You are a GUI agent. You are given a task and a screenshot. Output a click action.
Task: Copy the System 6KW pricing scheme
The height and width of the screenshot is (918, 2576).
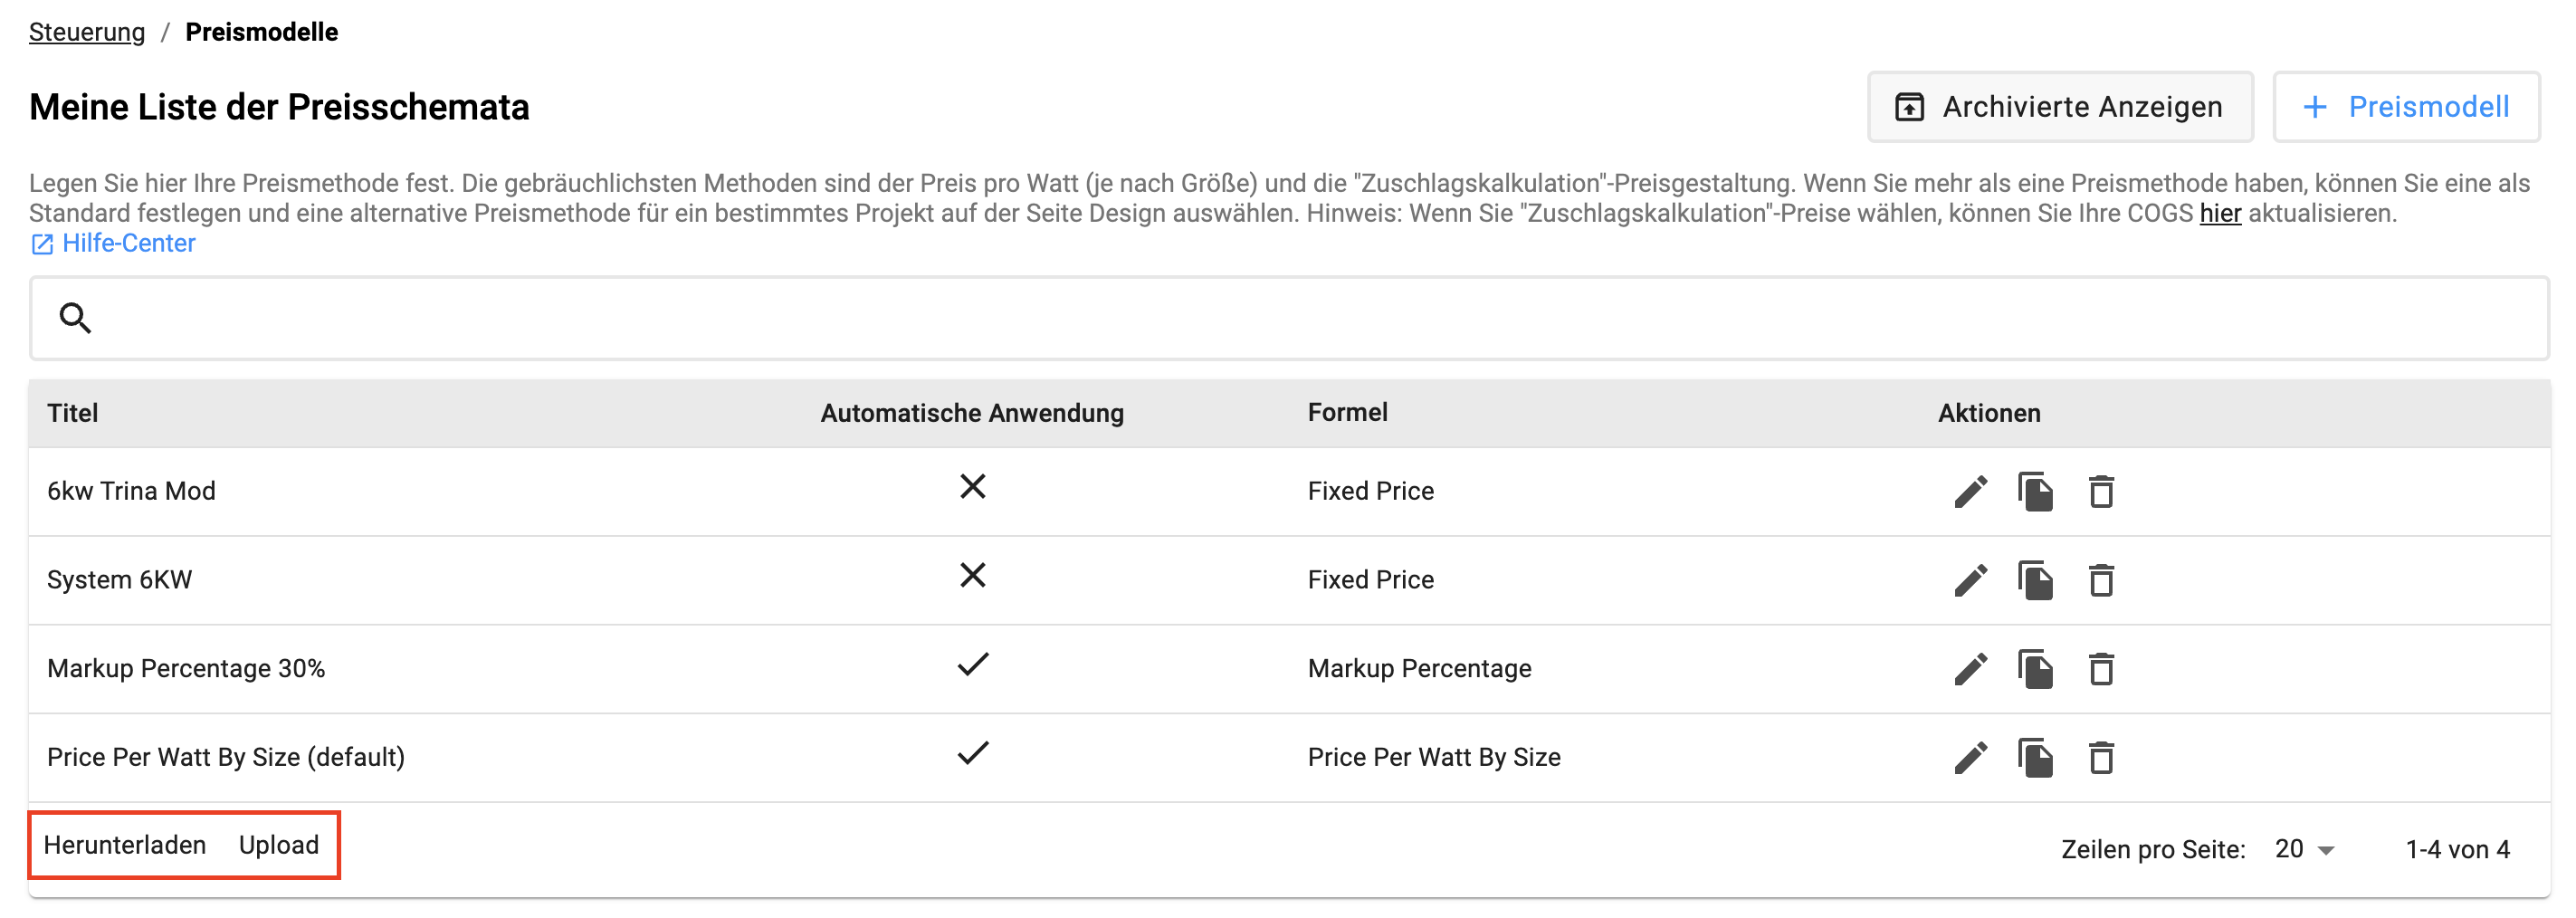(x=2035, y=580)
